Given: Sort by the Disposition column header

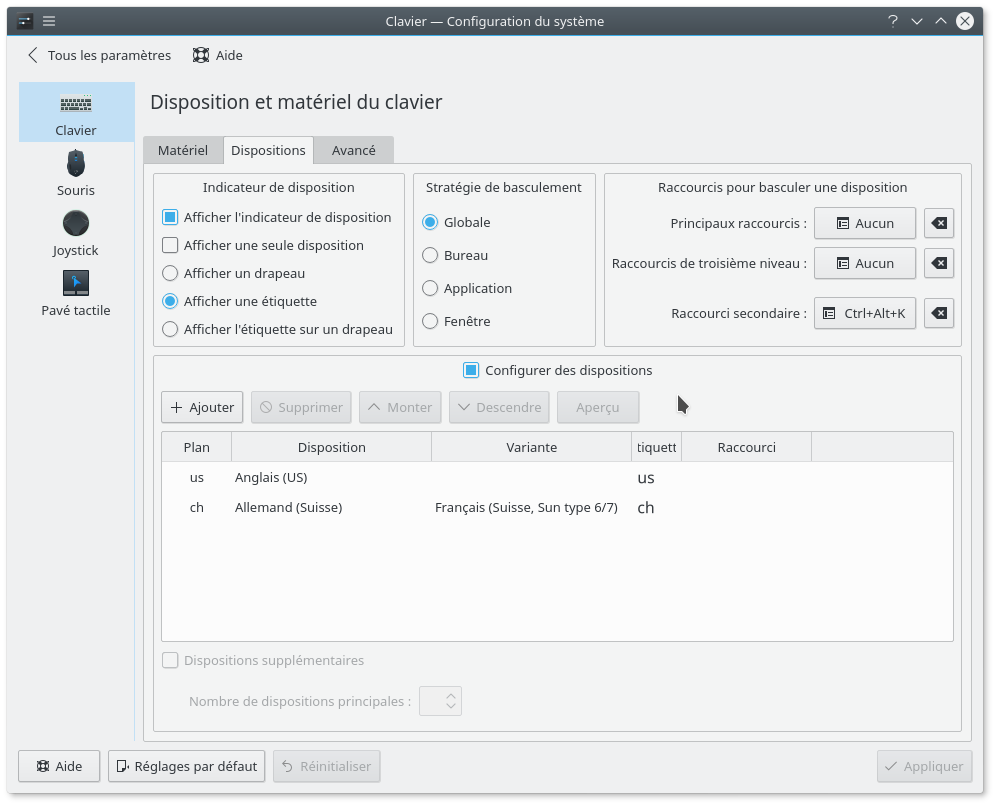Looking at the screenshot, I should coord(332,447).
